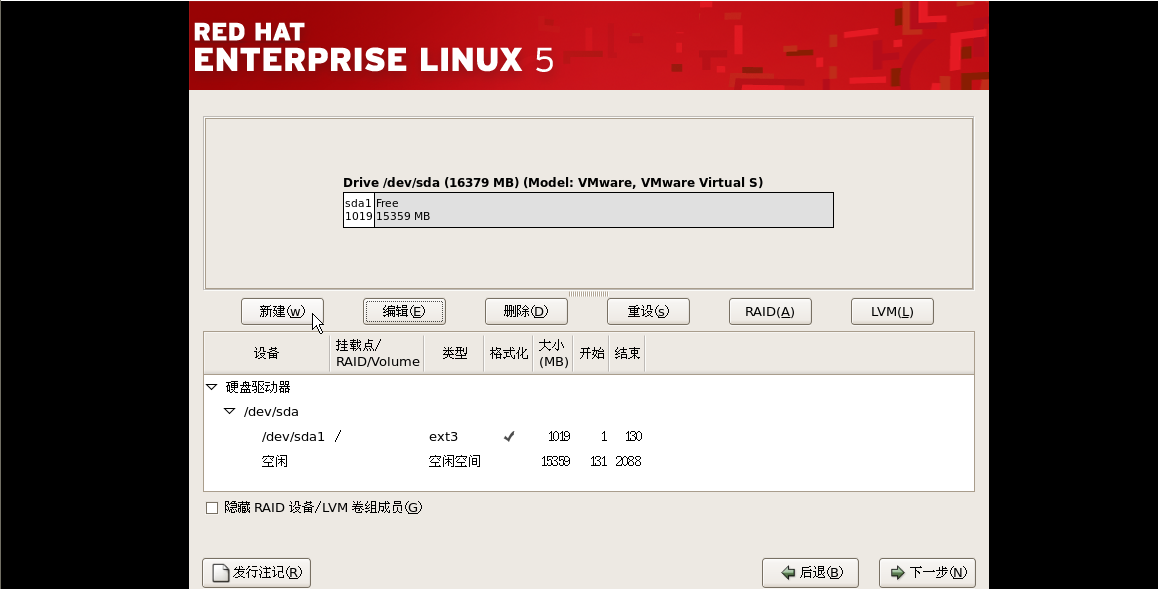Proceed with the 下一步 next button
Screen dimensions: 1158x589
pyautogui.click(x=927, y=573)
